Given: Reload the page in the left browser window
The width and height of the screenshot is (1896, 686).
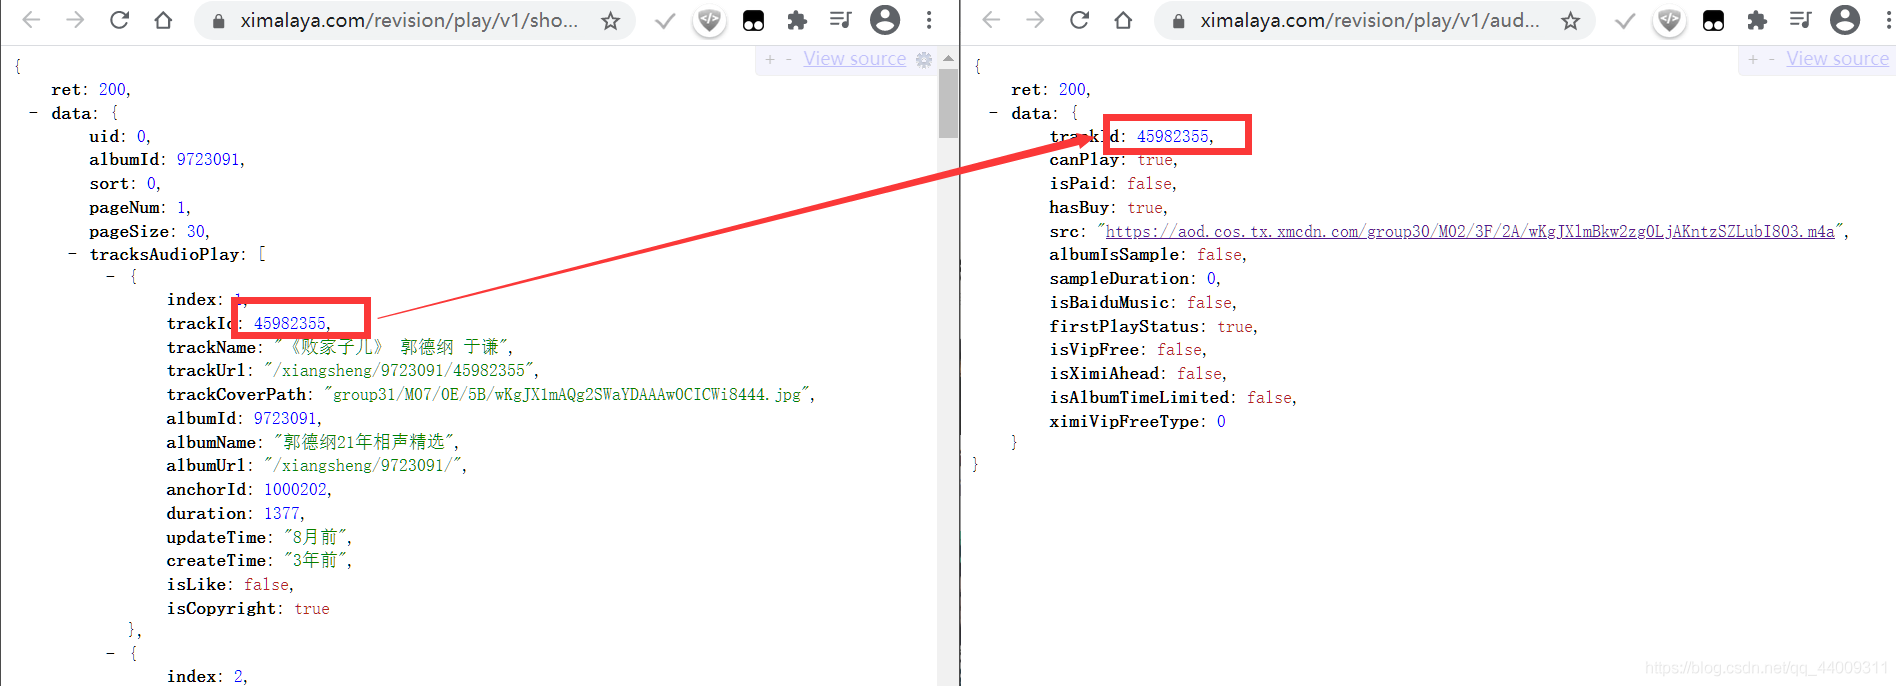Looking at the screenshot, I should tap(119, 20).
